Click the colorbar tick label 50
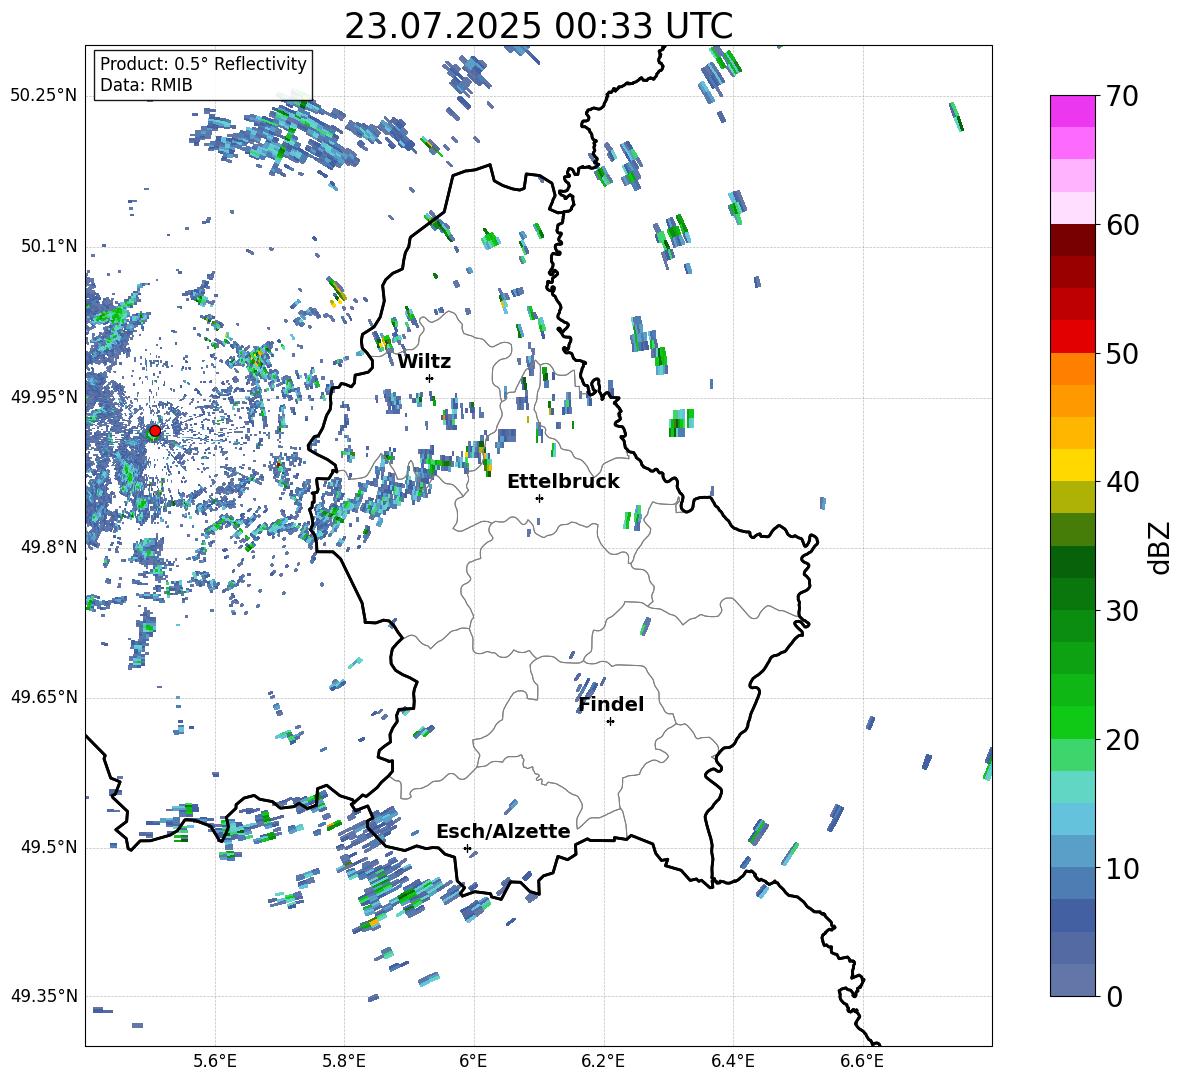Image resolution: width=1184 pixels, height=1081 pixels. (x=1122, y=354)
